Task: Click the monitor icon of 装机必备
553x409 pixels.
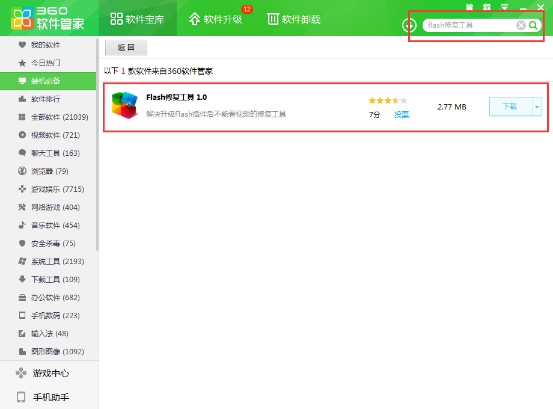Action: pyautogui.click(x=22, y=81)
